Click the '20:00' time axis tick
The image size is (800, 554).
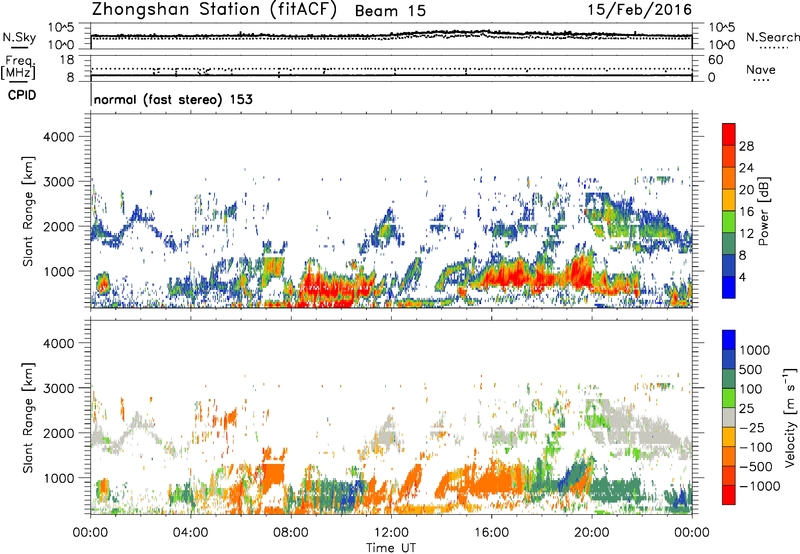point(592,533)
